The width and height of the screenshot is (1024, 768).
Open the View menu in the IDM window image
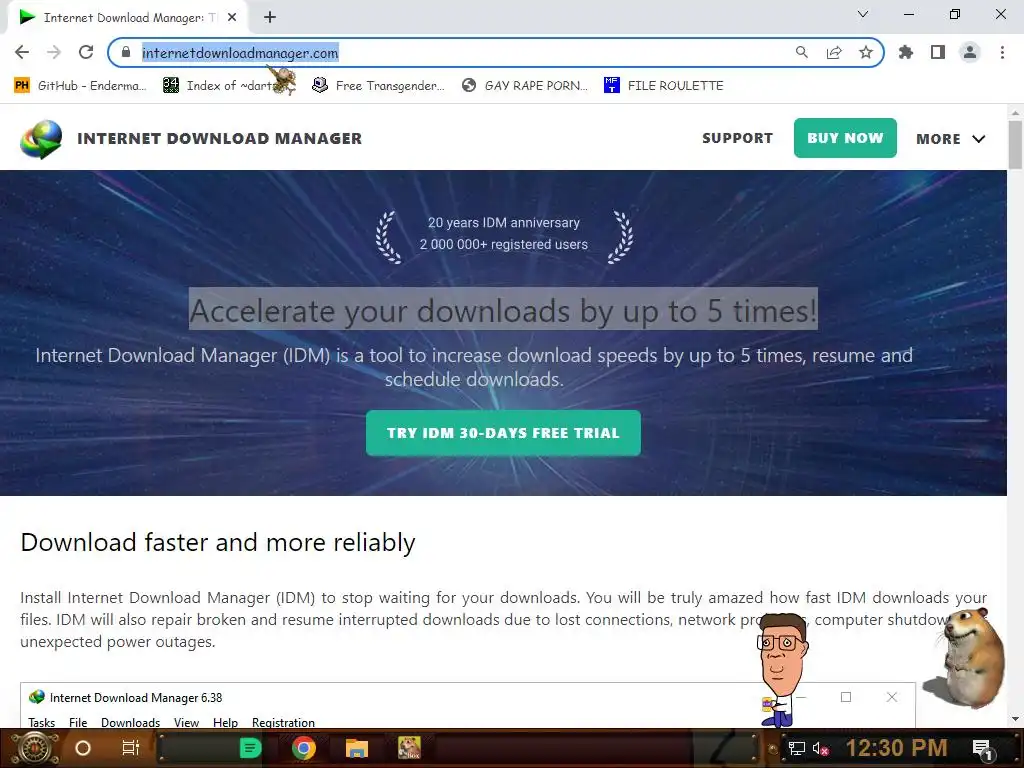click(186, 722)
